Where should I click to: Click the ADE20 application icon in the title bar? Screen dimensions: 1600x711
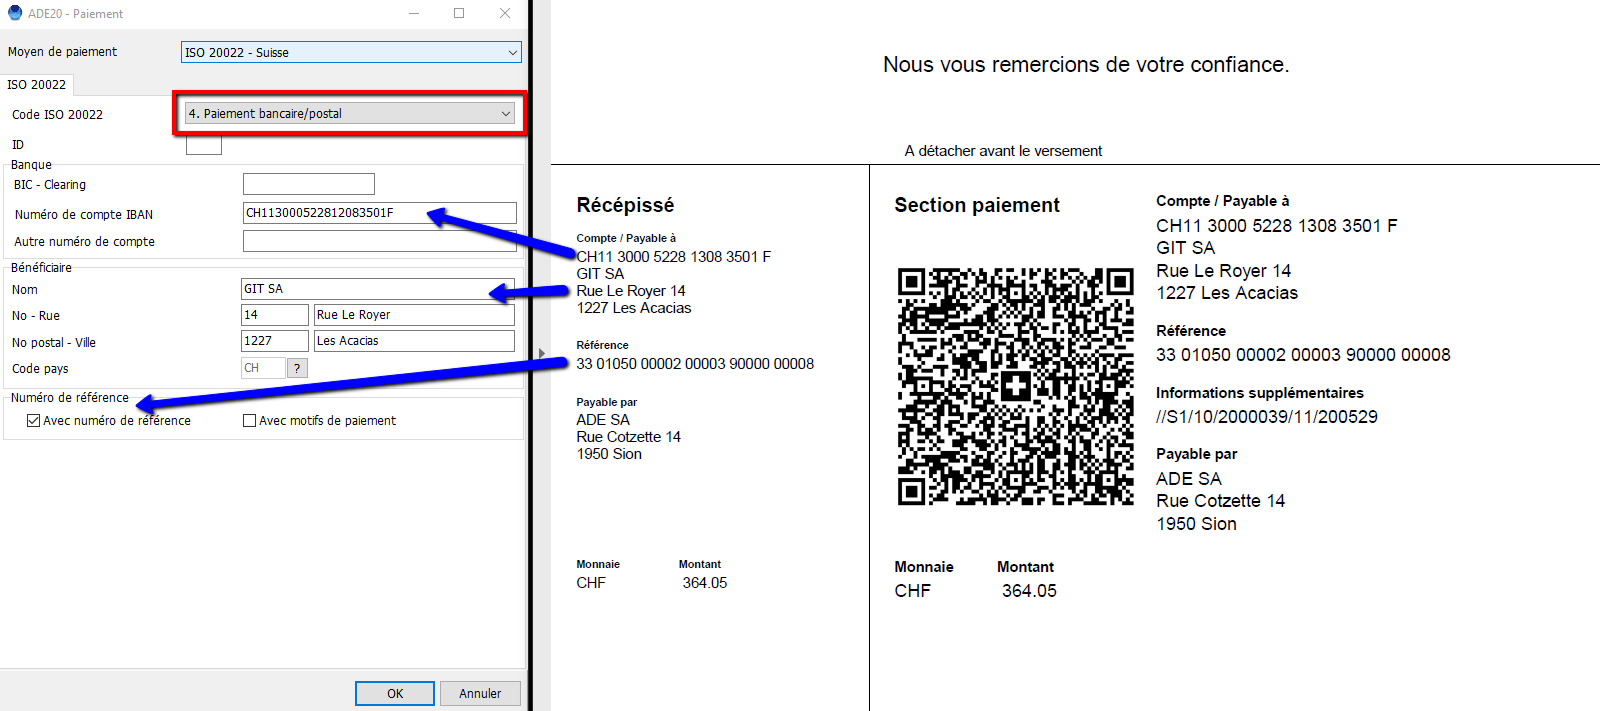click(x=15, y=13)
